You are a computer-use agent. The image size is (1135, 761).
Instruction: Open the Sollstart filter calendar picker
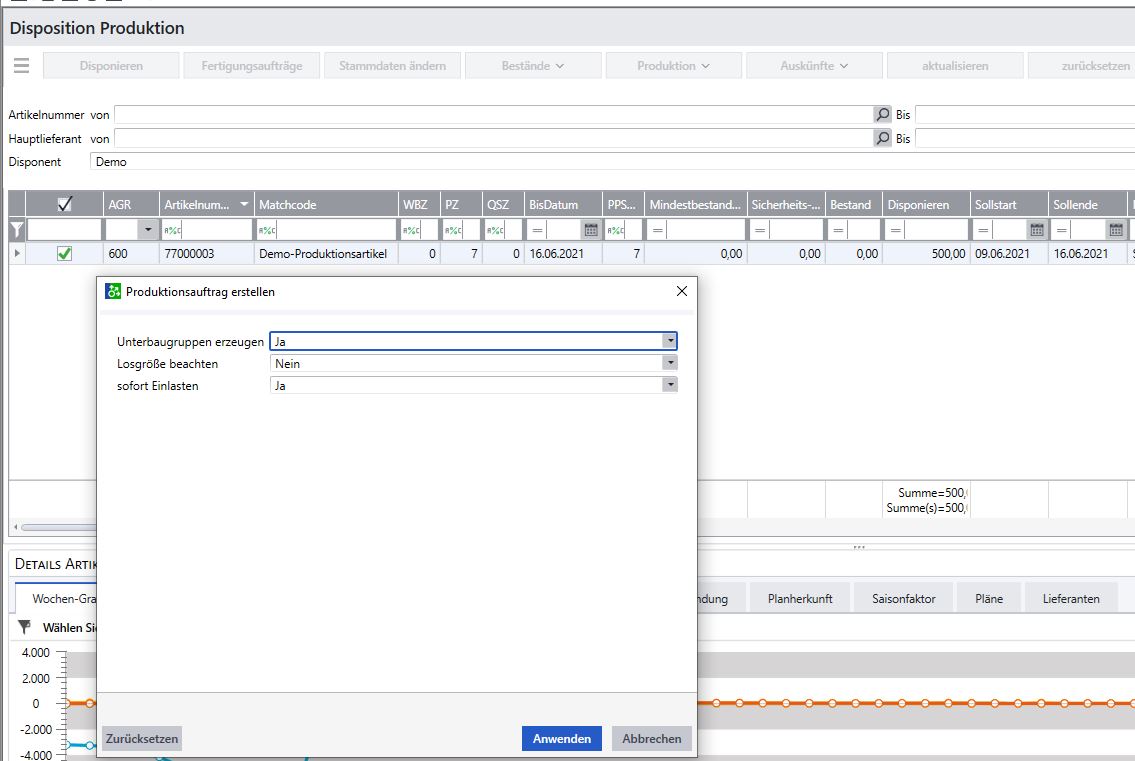[1036, 230]
